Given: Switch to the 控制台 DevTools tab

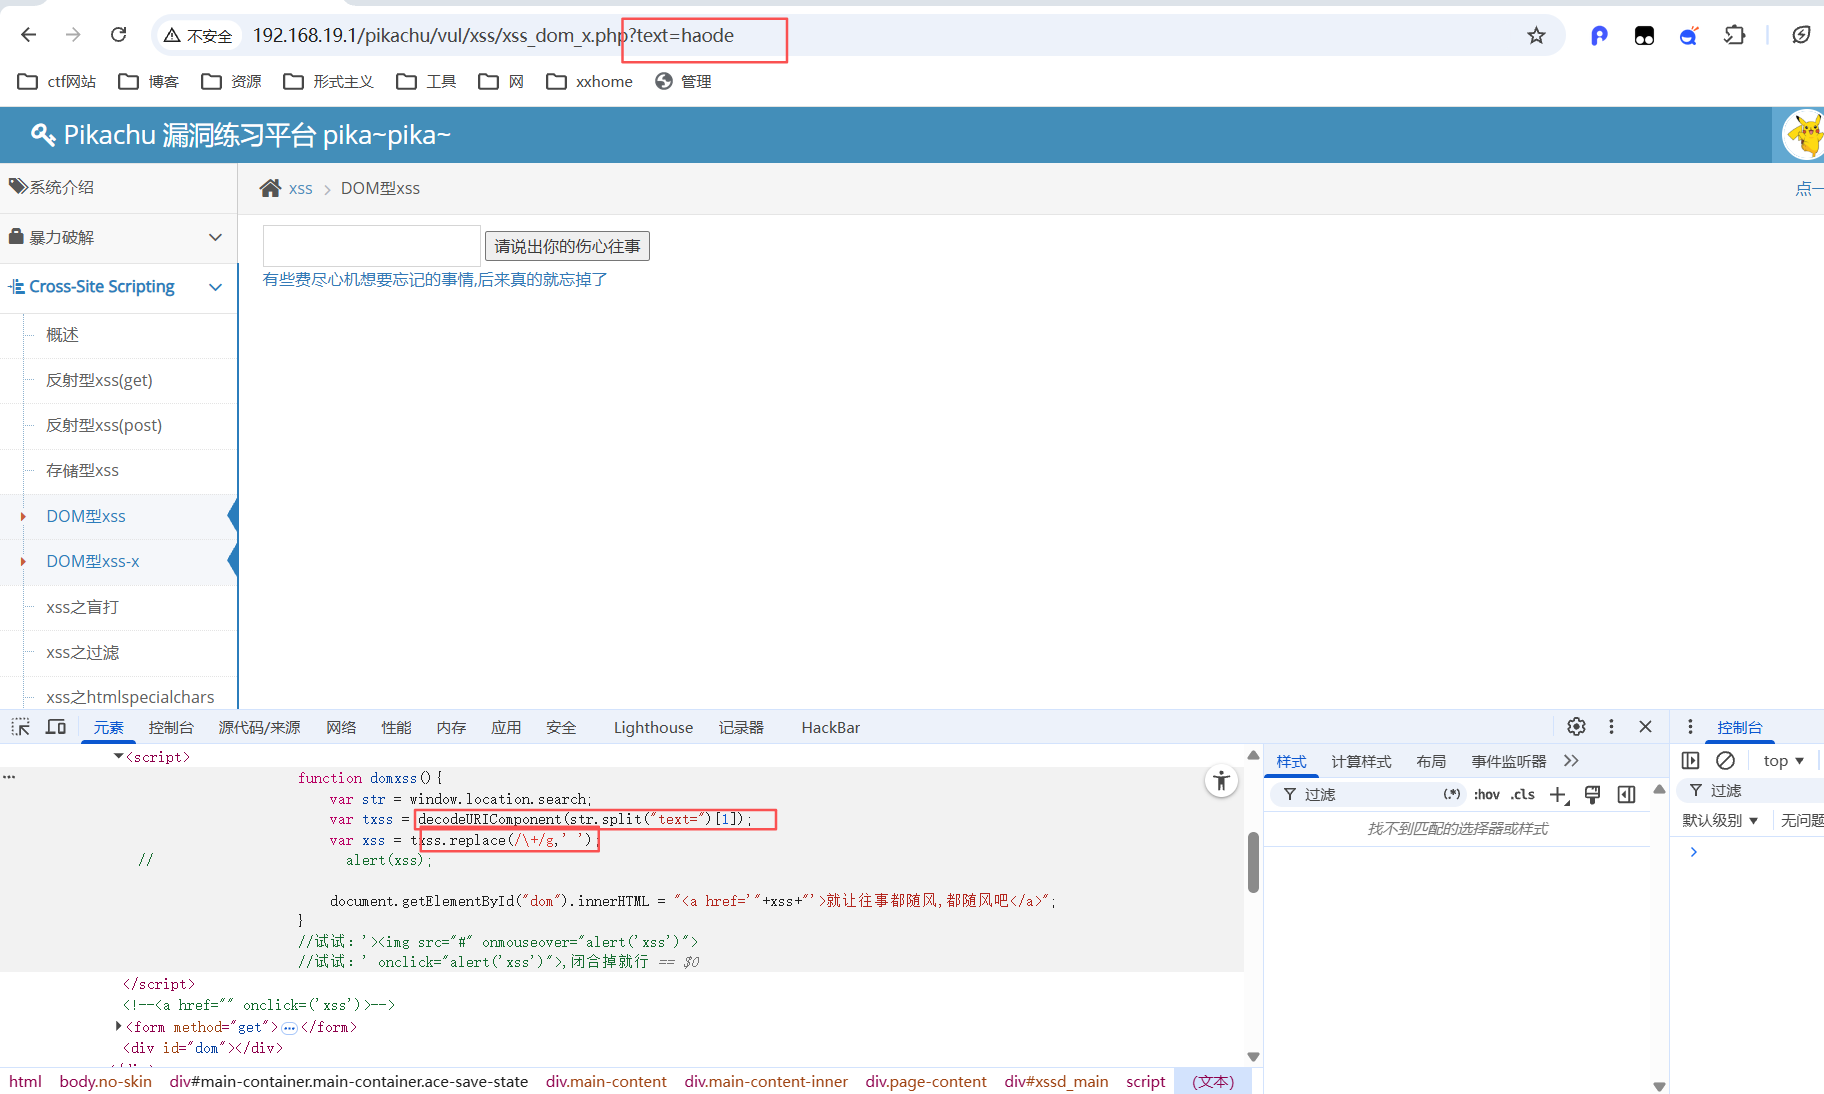Looking at the screenshot, I should tap(171, 727).
